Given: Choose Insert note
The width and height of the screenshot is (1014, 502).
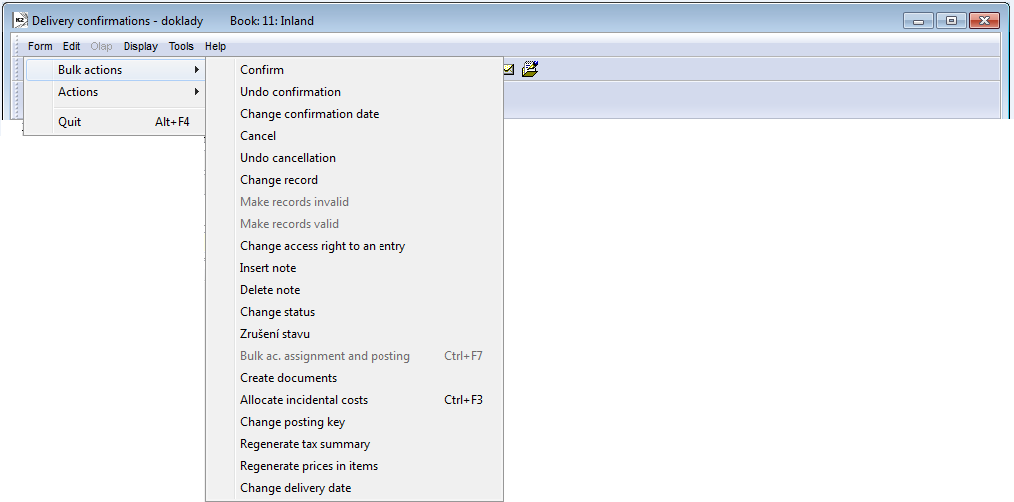Looking at the screenshot, I should 268,268.
